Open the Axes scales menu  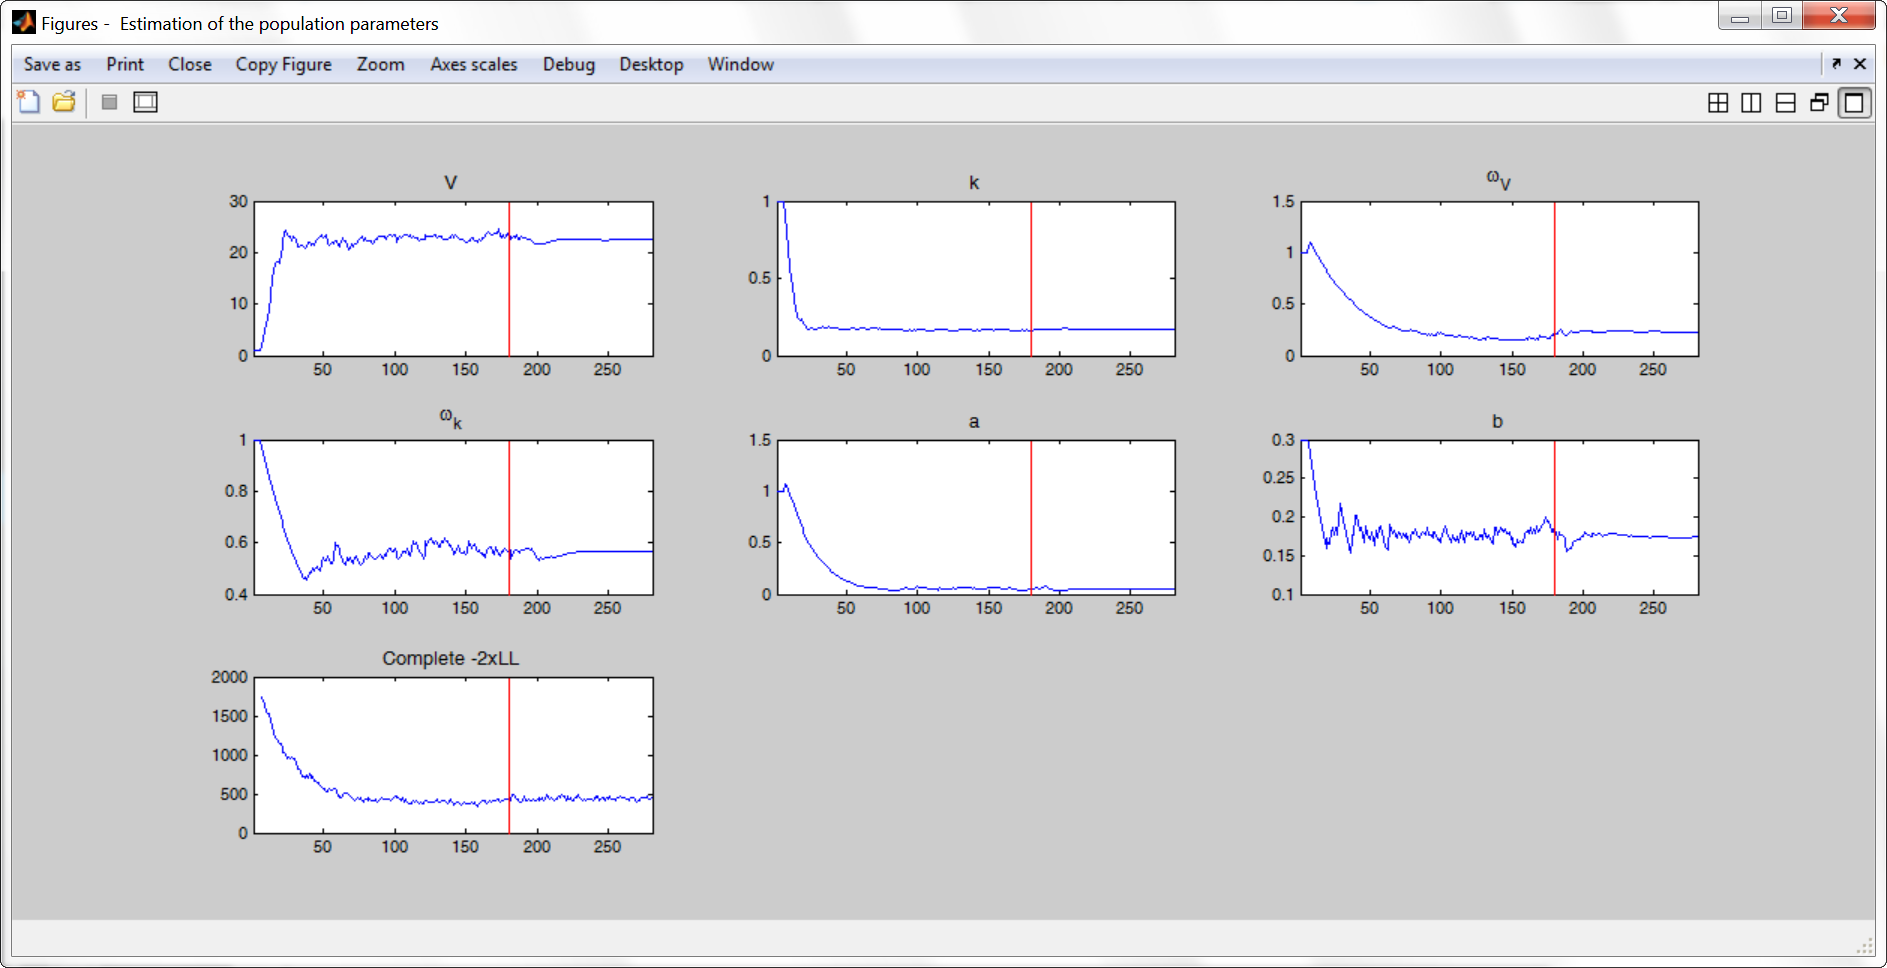coord(472,64)
